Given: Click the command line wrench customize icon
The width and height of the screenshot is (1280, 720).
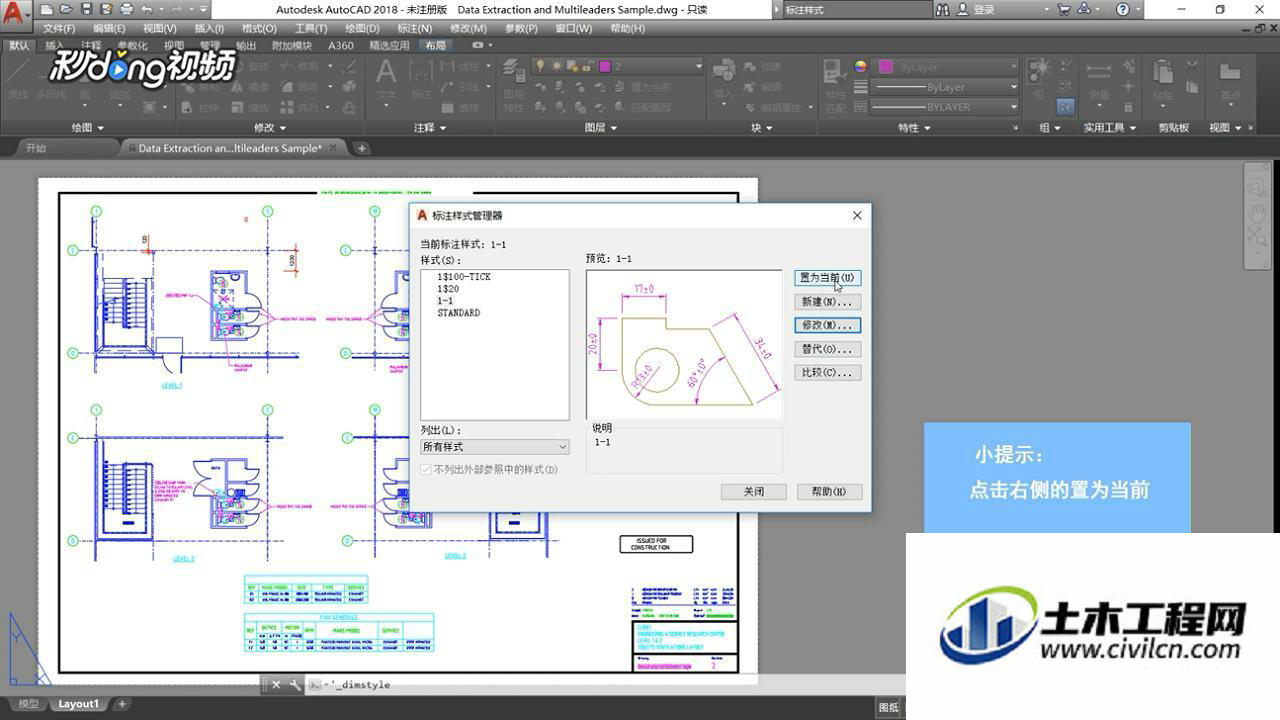Looking at the screenshot, I should pyautogui.click(x=294, y=685).
